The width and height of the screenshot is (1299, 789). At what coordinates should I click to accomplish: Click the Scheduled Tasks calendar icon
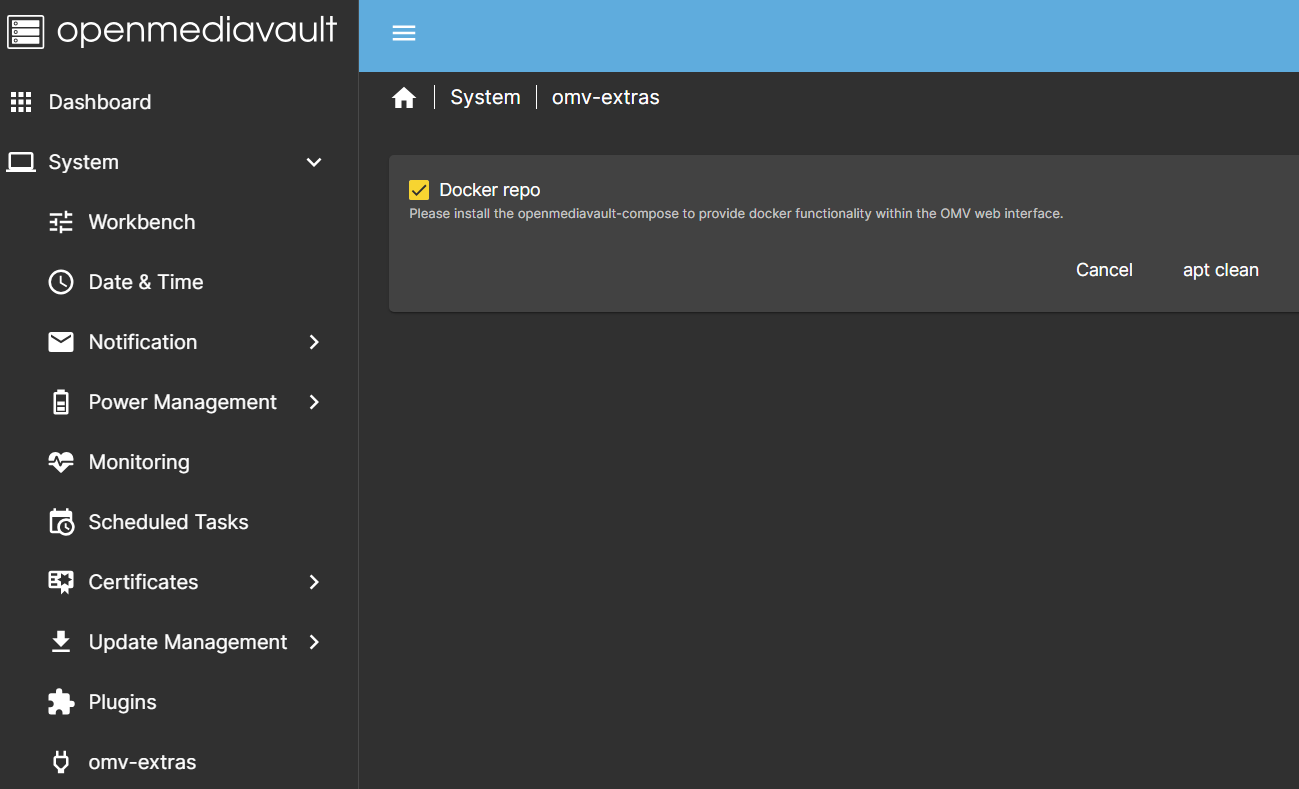61,522
